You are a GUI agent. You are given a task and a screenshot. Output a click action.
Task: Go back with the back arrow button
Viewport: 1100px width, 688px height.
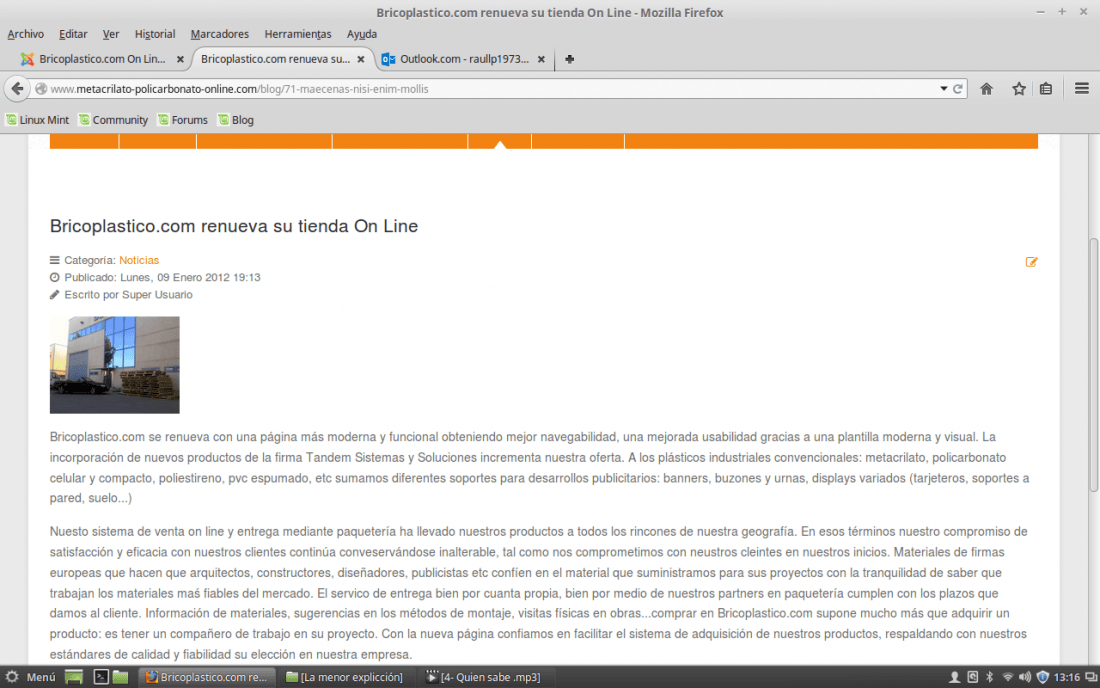pyautogui.click(x=17, y=88)
